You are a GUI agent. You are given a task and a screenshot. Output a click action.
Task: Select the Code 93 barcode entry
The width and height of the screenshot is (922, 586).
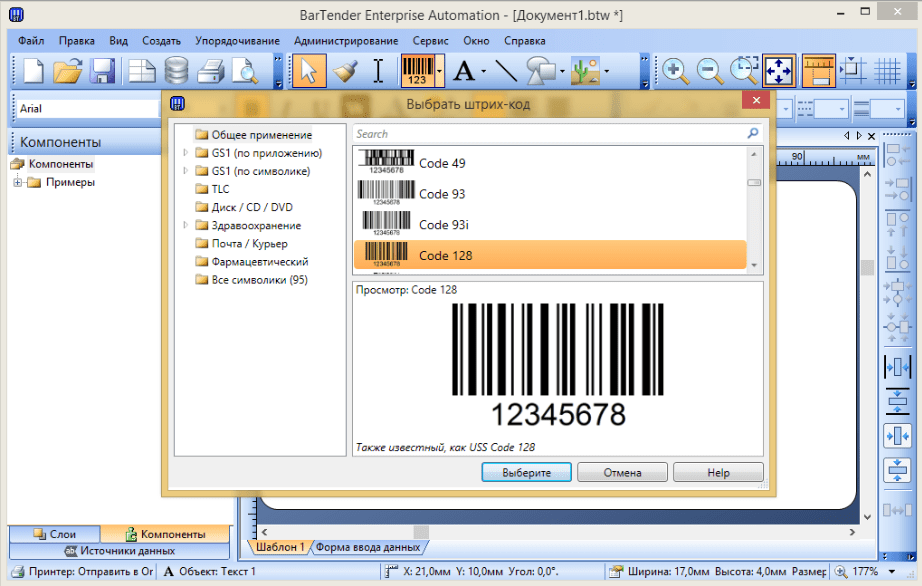click(x=442, y=194)
